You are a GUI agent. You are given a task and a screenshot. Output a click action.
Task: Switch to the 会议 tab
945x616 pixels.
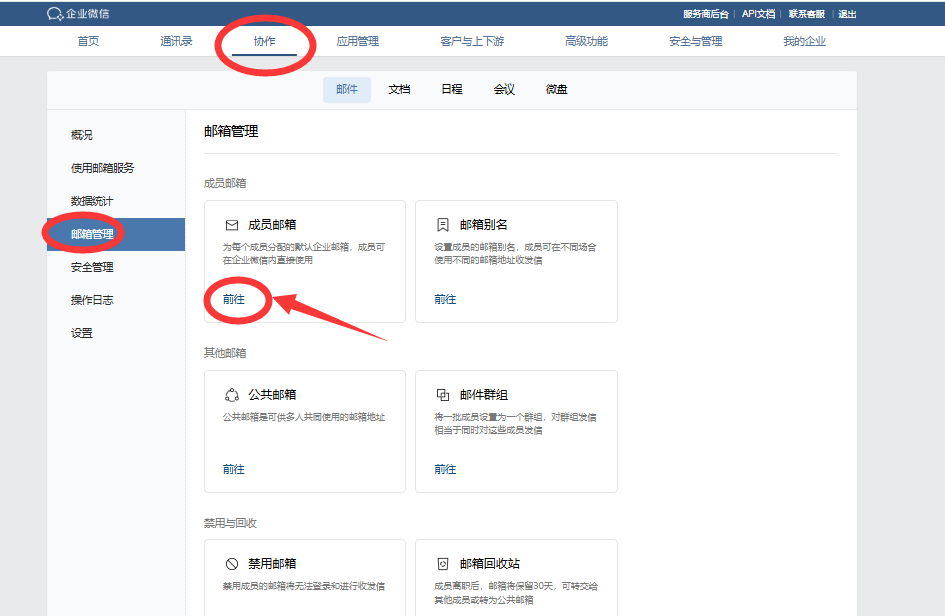point(504,89)
